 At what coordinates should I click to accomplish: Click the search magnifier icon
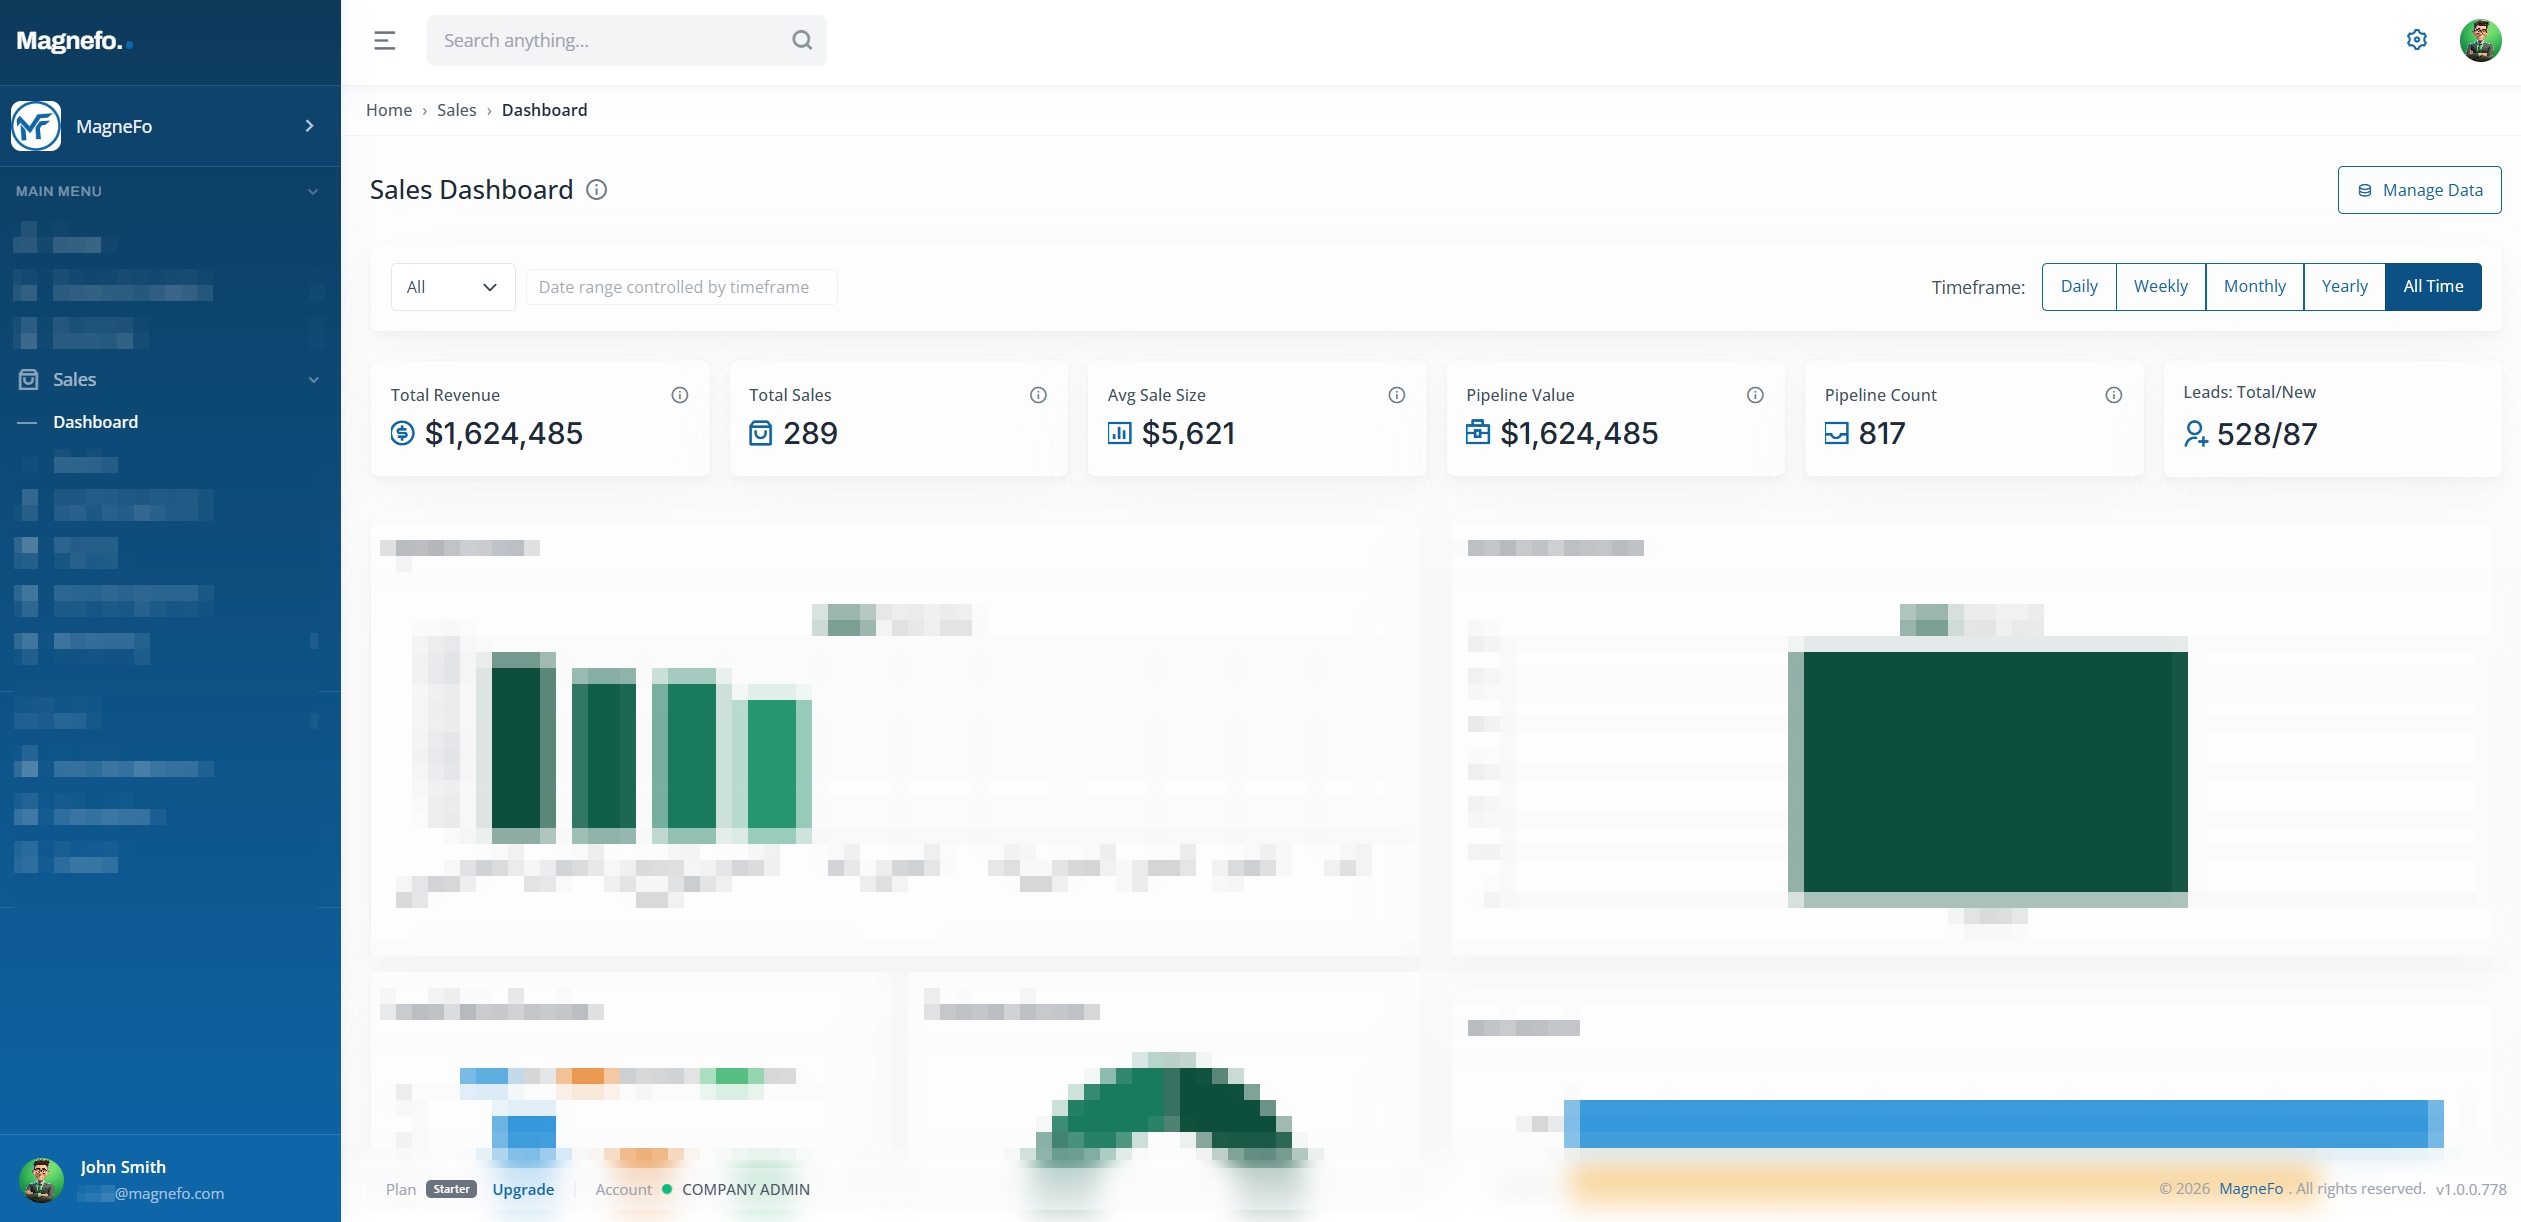(x=801, y=41)
